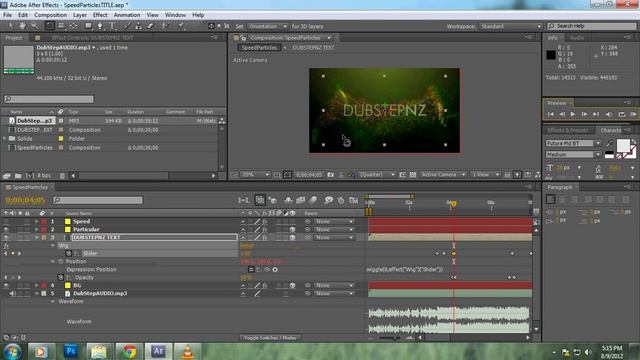Take snapshot with camera icon in viewer
The width and height of the screenshot is (640, 360).
tap(331, 175)
